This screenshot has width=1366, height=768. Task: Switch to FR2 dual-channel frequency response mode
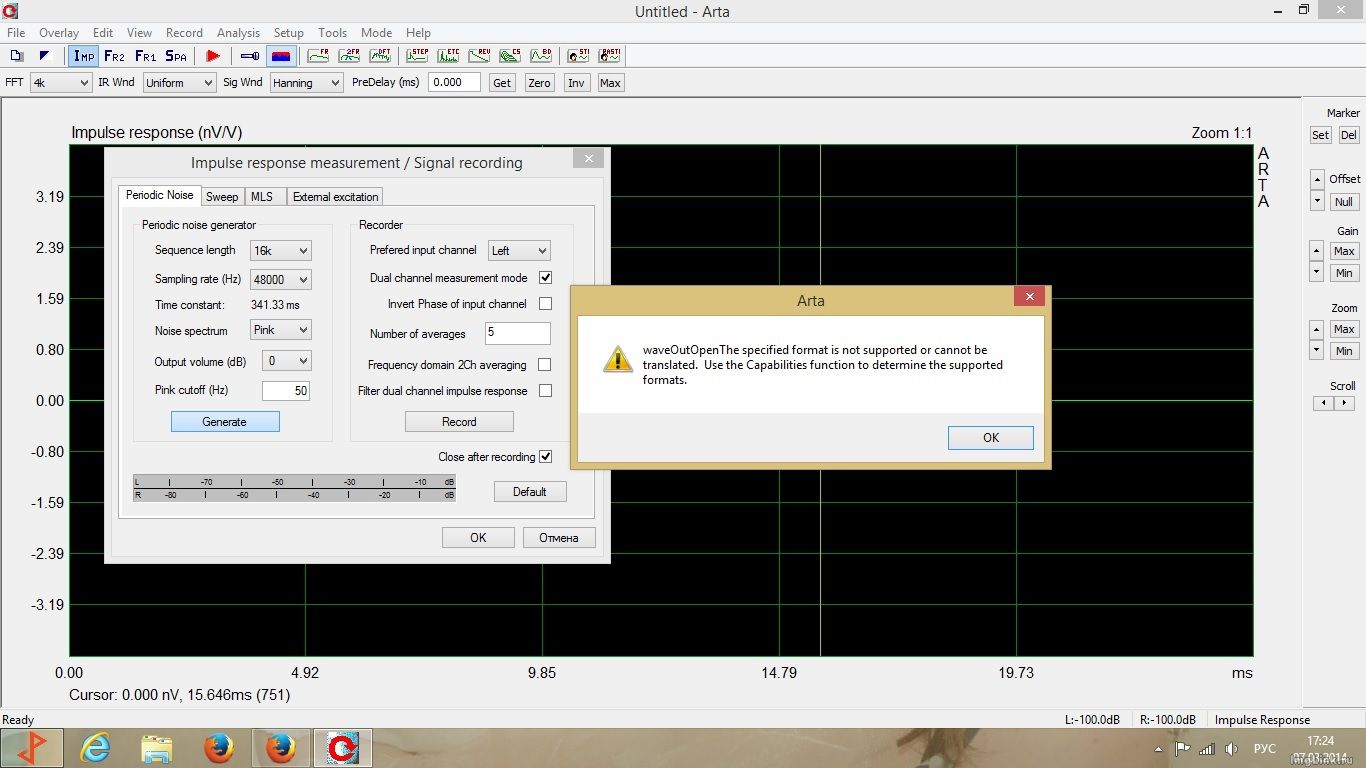coord(114,56)
